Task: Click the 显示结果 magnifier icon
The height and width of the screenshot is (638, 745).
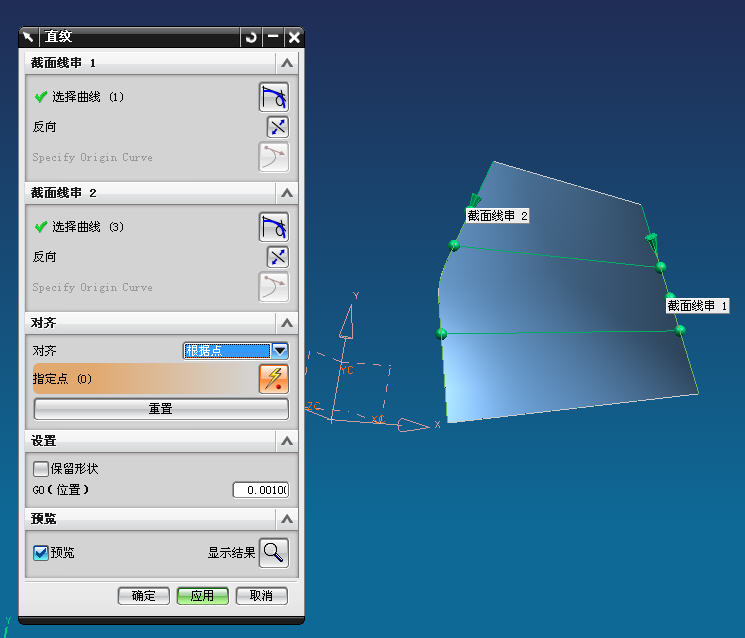Action: 274,553
